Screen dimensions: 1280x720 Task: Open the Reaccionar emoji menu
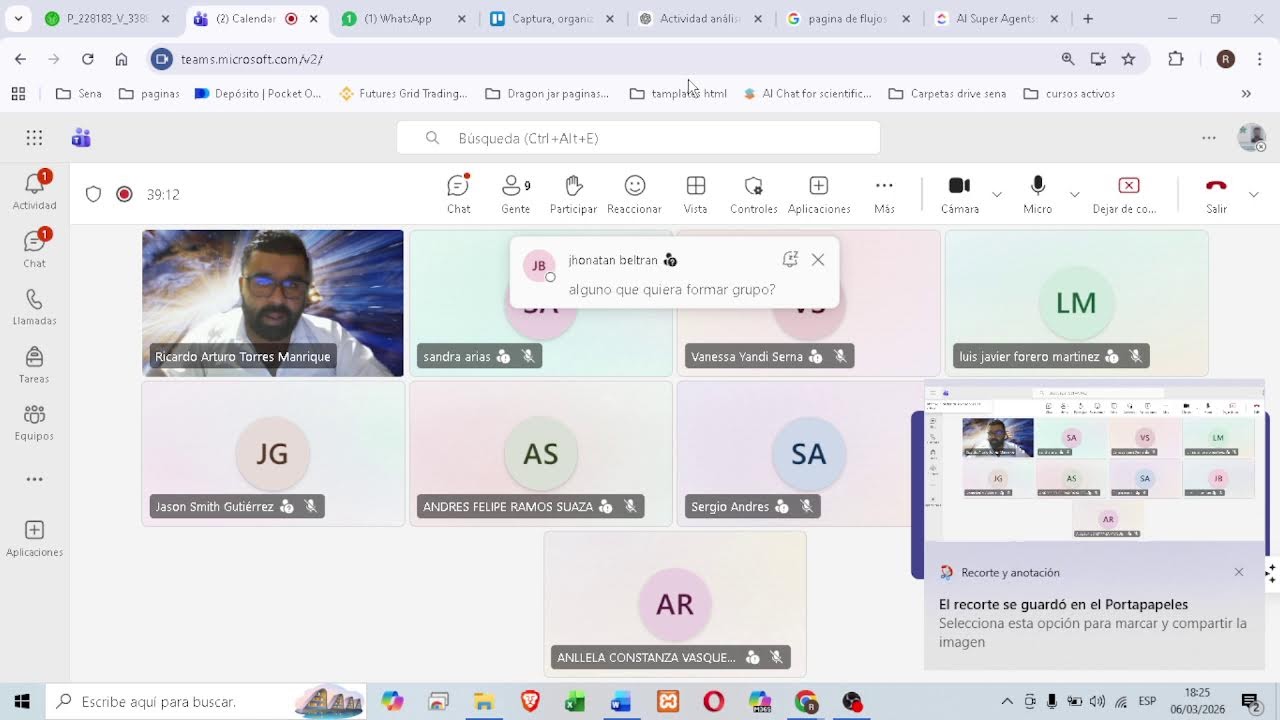pos(634,194)
